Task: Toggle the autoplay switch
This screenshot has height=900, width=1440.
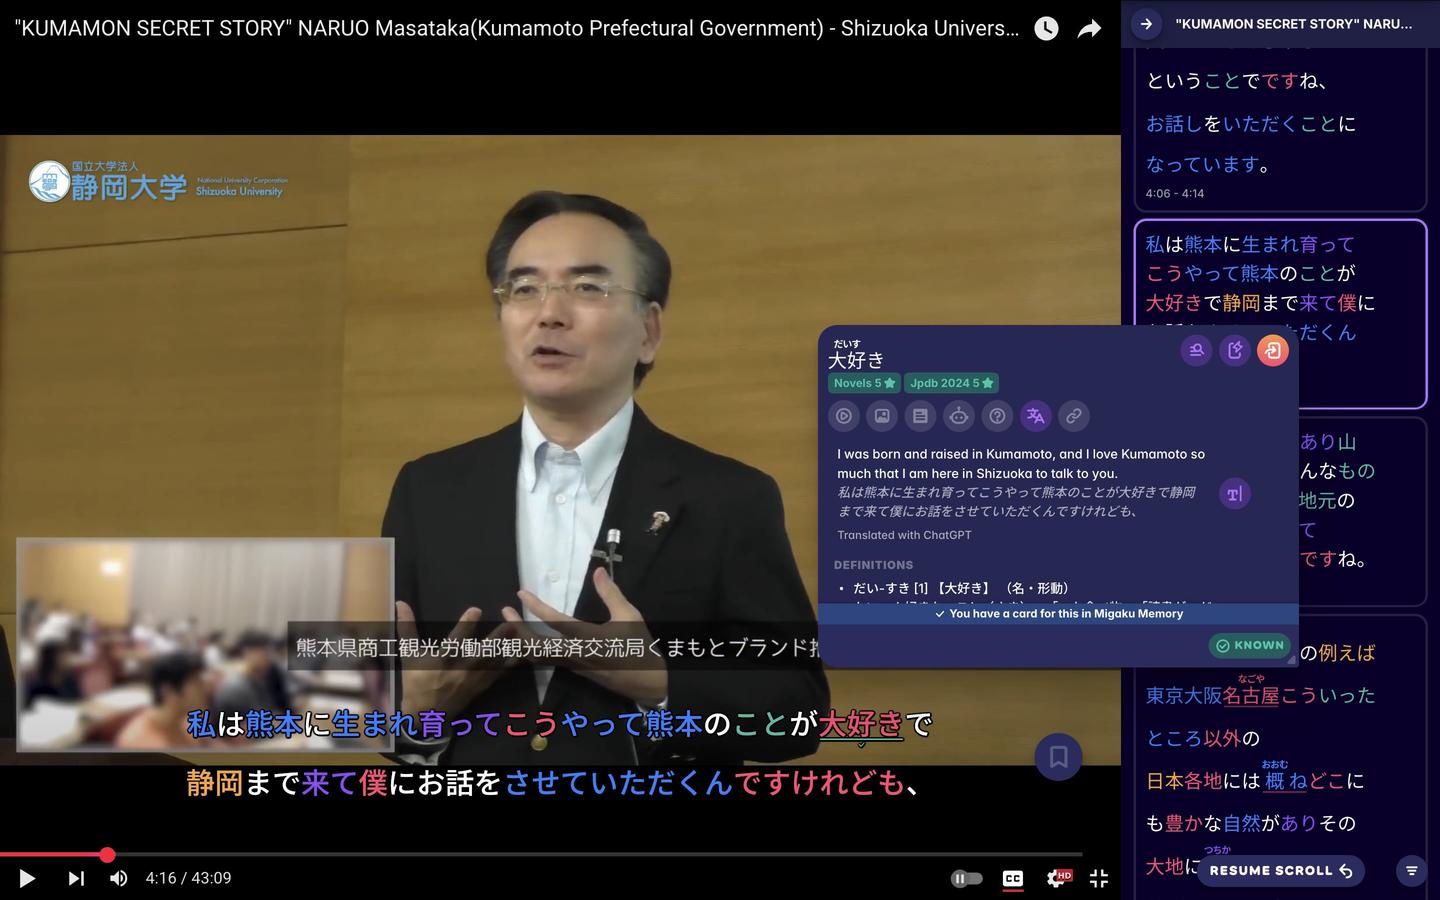Action: coord(966,878)
